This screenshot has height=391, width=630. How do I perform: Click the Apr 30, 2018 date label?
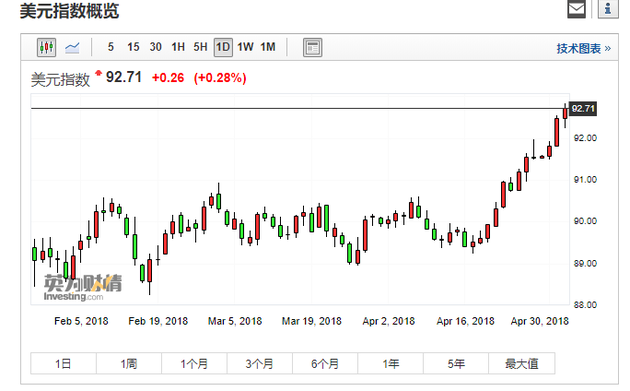coord(540,321)
